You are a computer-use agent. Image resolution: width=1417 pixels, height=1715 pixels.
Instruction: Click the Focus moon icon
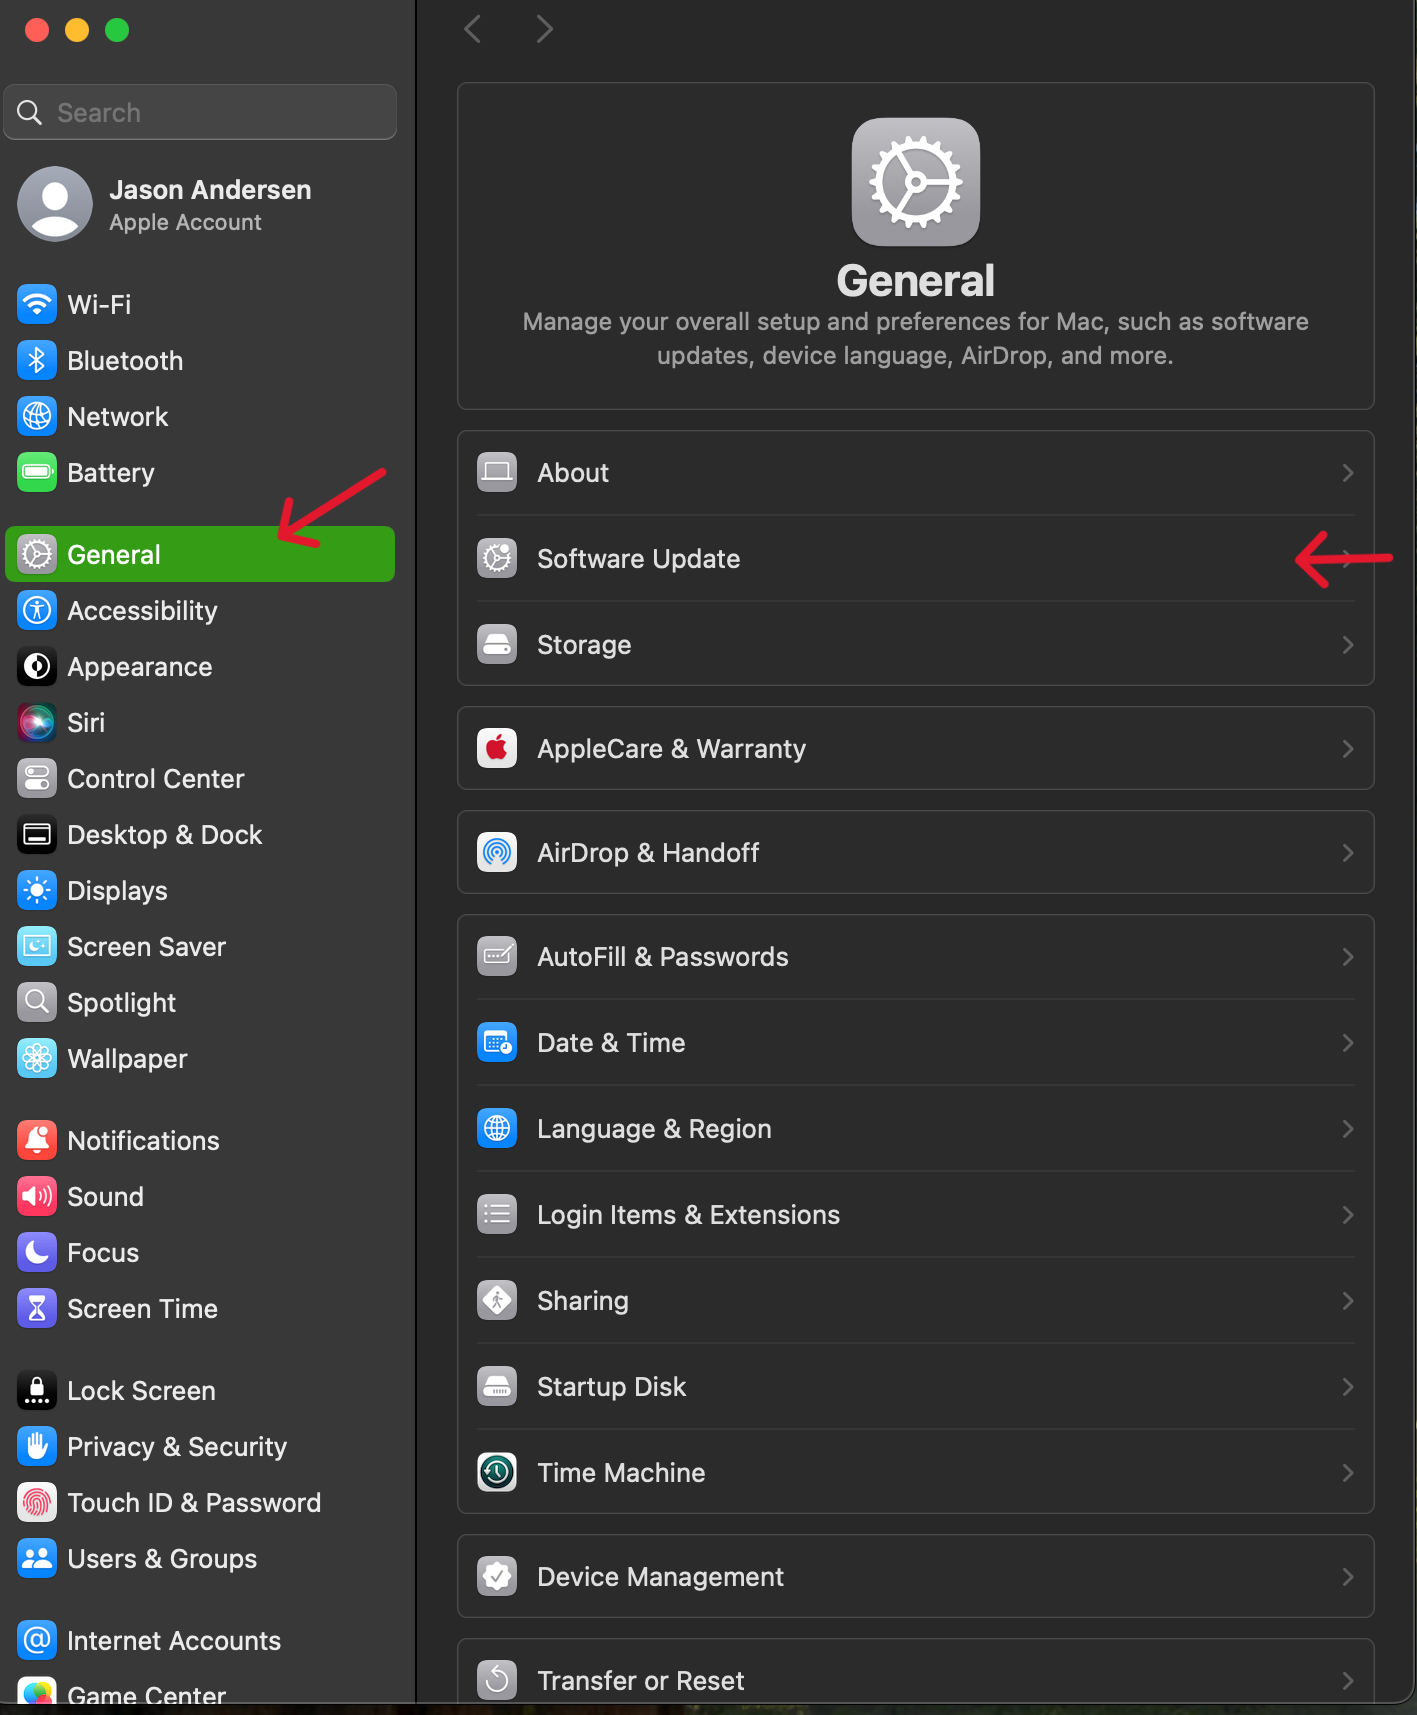(37, 1252)
